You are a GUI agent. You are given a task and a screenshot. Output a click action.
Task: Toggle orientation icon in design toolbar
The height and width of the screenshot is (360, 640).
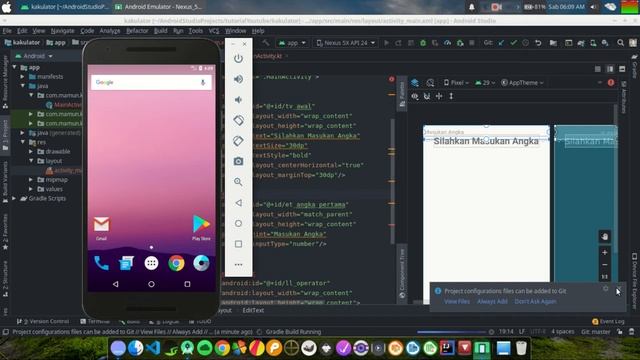click(430, 83)
